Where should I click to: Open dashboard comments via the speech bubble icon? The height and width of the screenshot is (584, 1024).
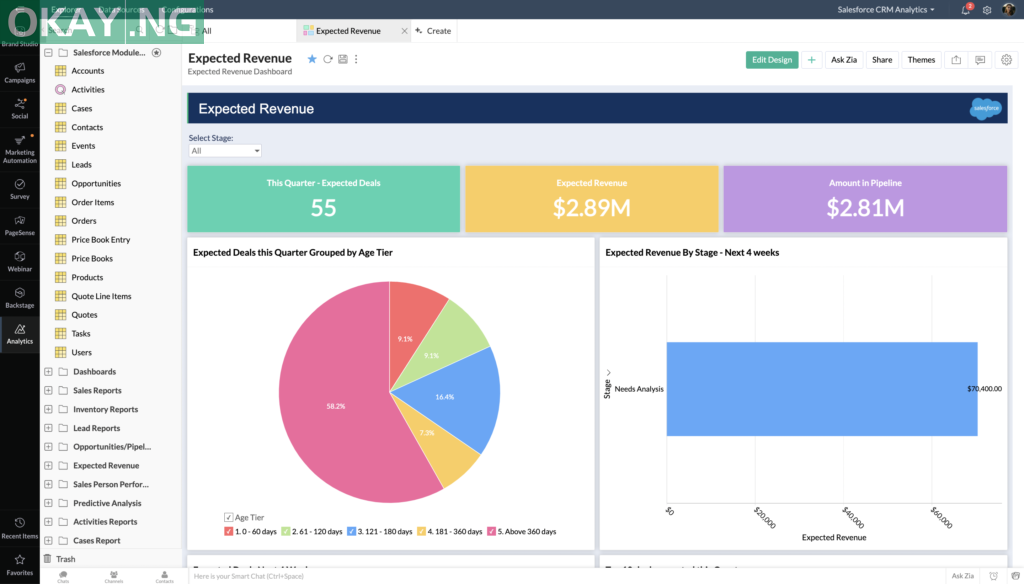[980, 60]
